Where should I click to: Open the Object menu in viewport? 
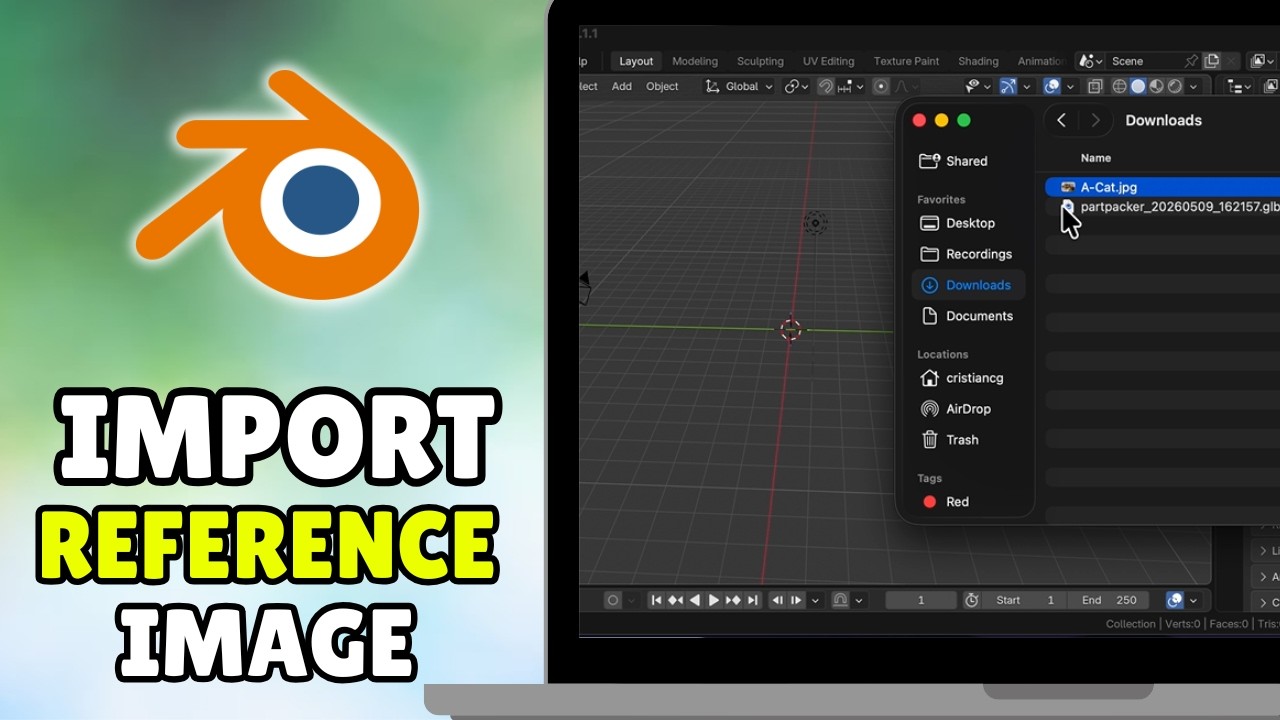coord(662,86)
